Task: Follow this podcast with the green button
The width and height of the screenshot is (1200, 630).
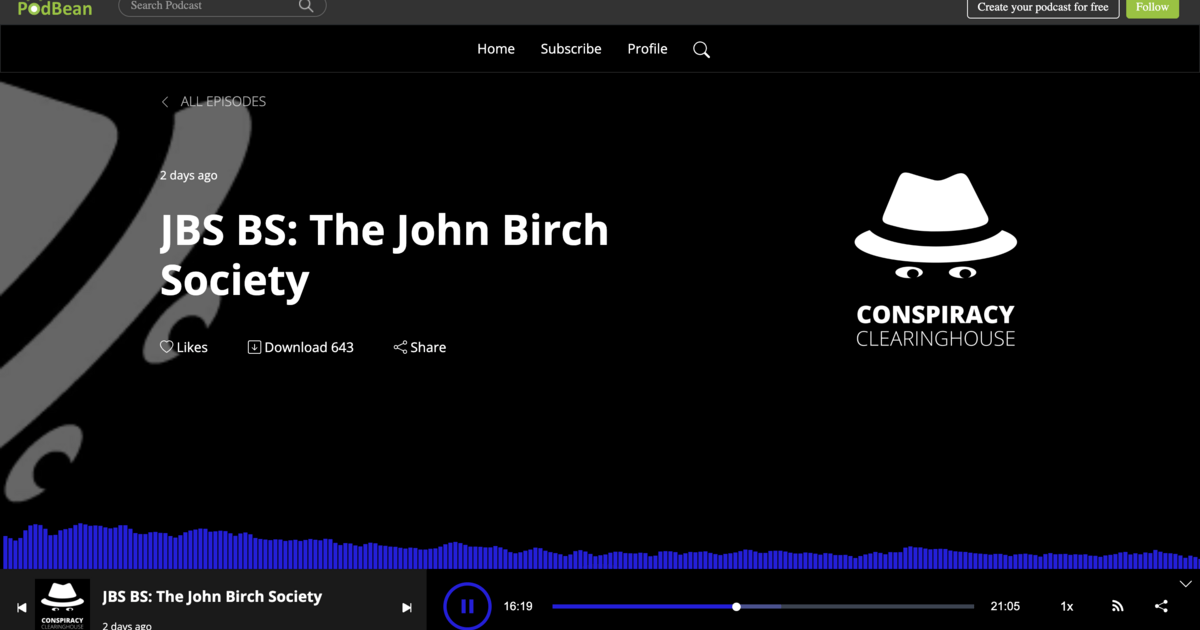Action: tap(1152, 8)
